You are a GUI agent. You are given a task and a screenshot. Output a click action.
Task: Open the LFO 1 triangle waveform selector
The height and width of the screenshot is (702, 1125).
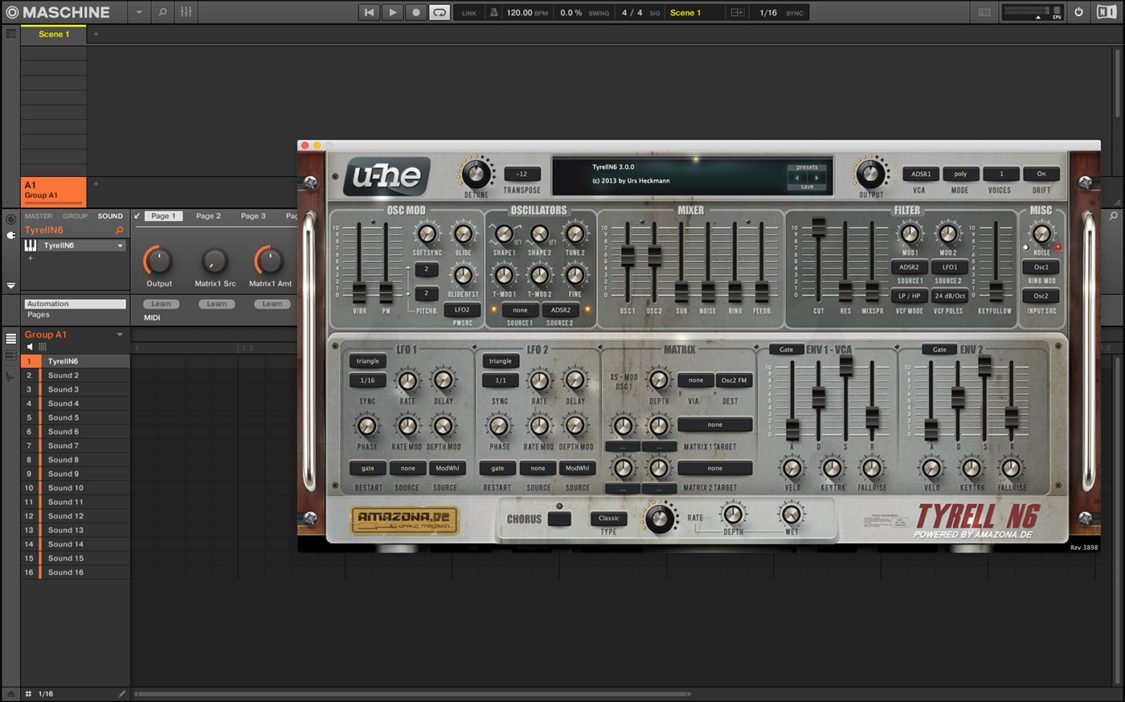tap(366, 361)
